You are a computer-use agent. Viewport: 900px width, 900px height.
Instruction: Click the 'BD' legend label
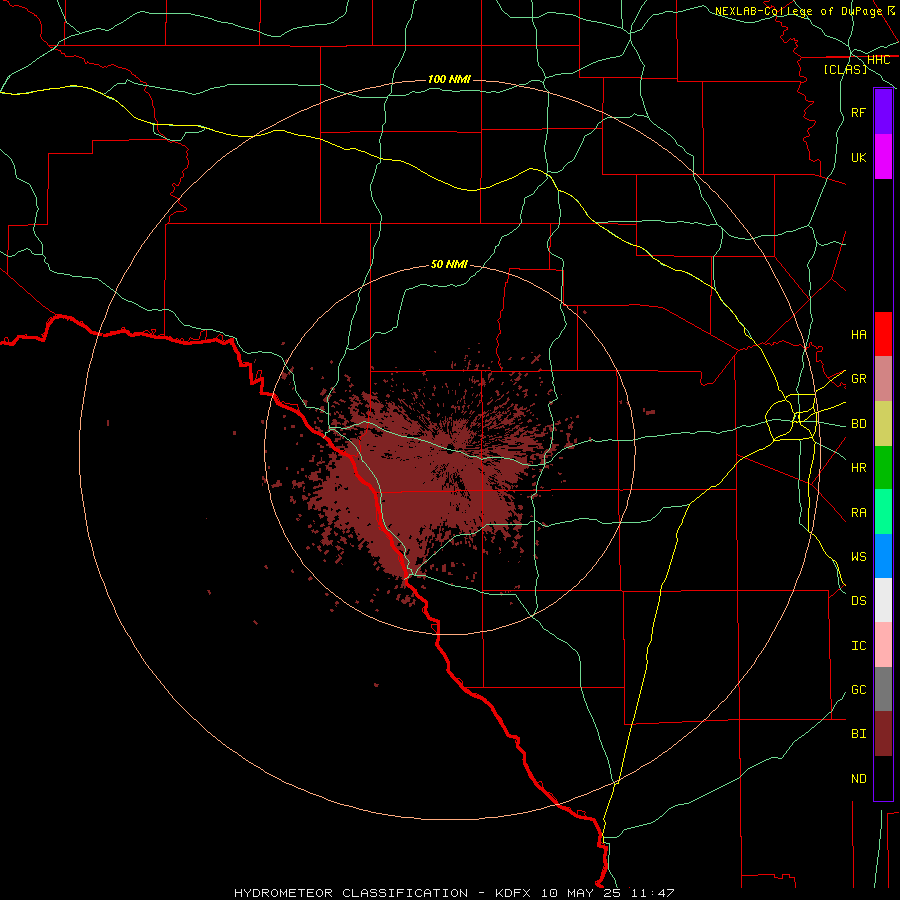[859, 424]
